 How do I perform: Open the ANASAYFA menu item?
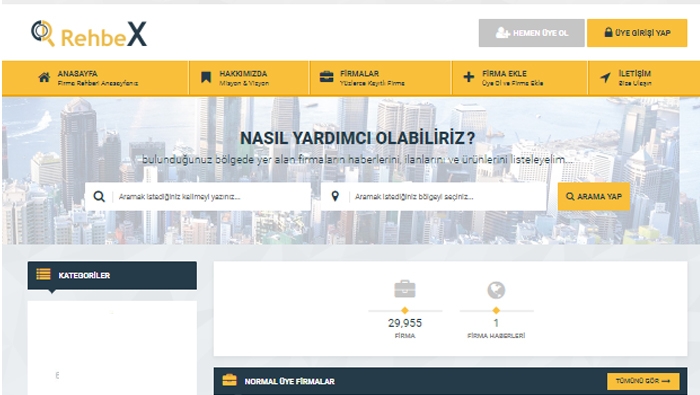click(x=96, y=78)
